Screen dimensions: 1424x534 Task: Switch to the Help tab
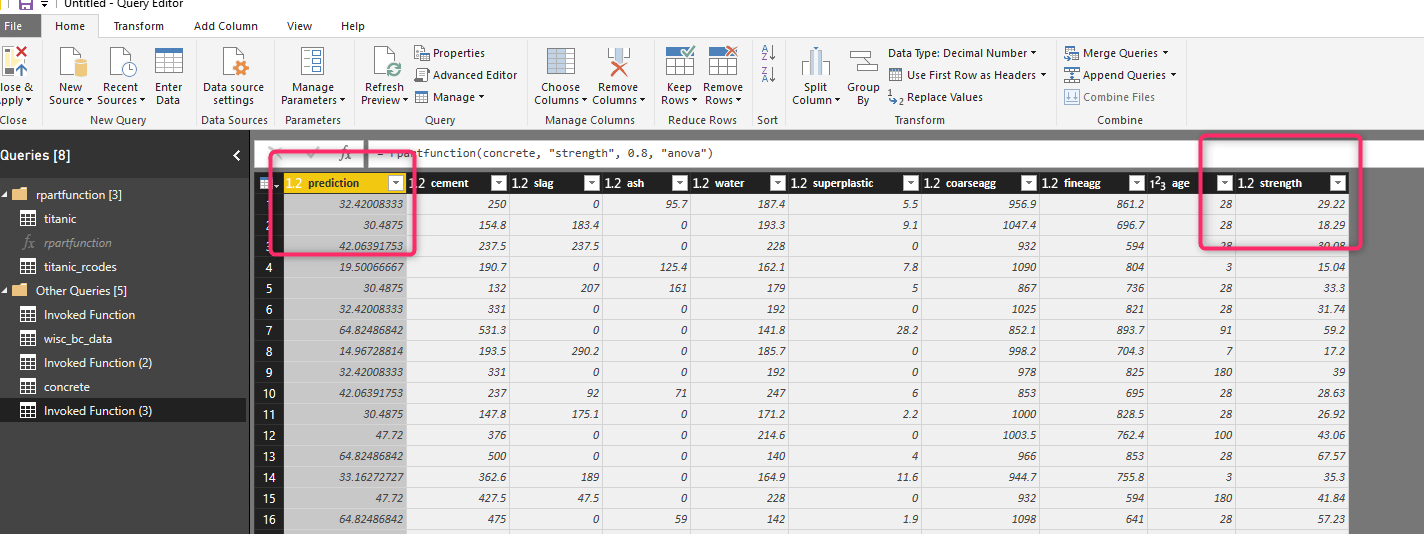coord(353,26)
